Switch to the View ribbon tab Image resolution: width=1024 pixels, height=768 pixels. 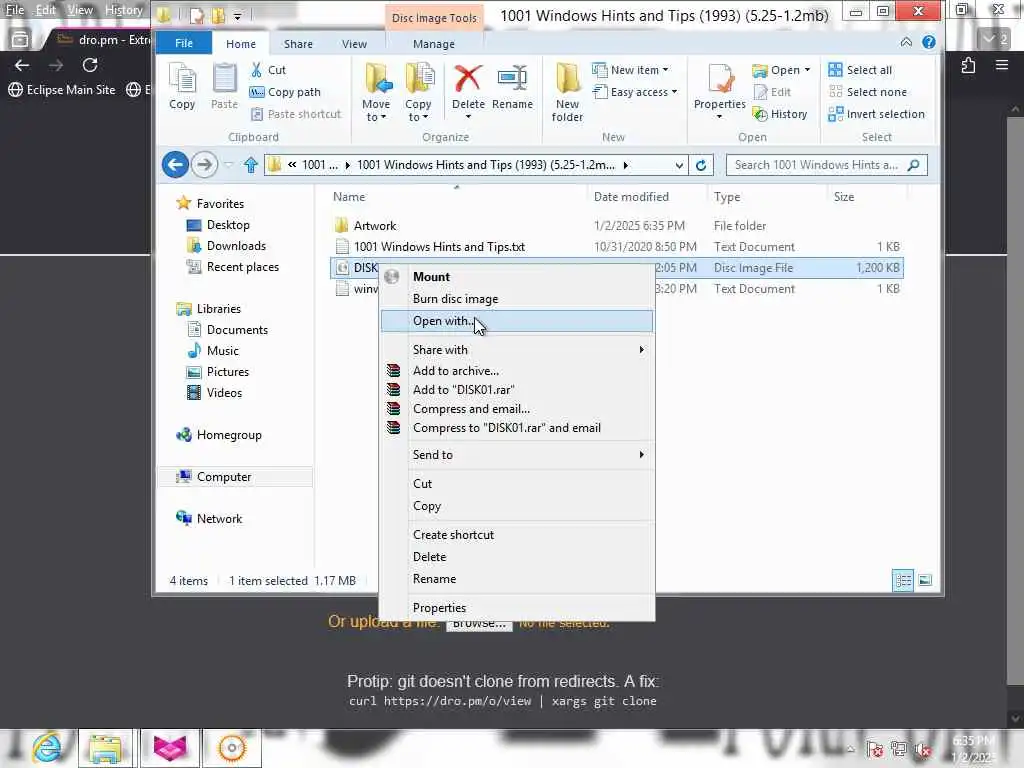coord(354,44)
